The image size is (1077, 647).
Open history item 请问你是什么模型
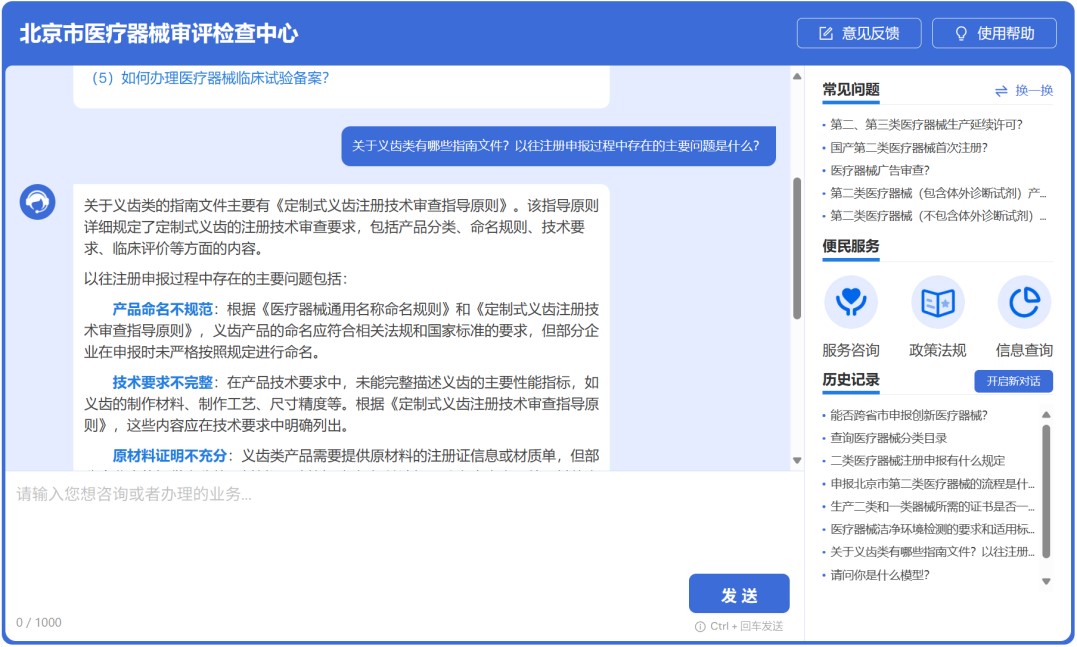[x=879, y=575]
